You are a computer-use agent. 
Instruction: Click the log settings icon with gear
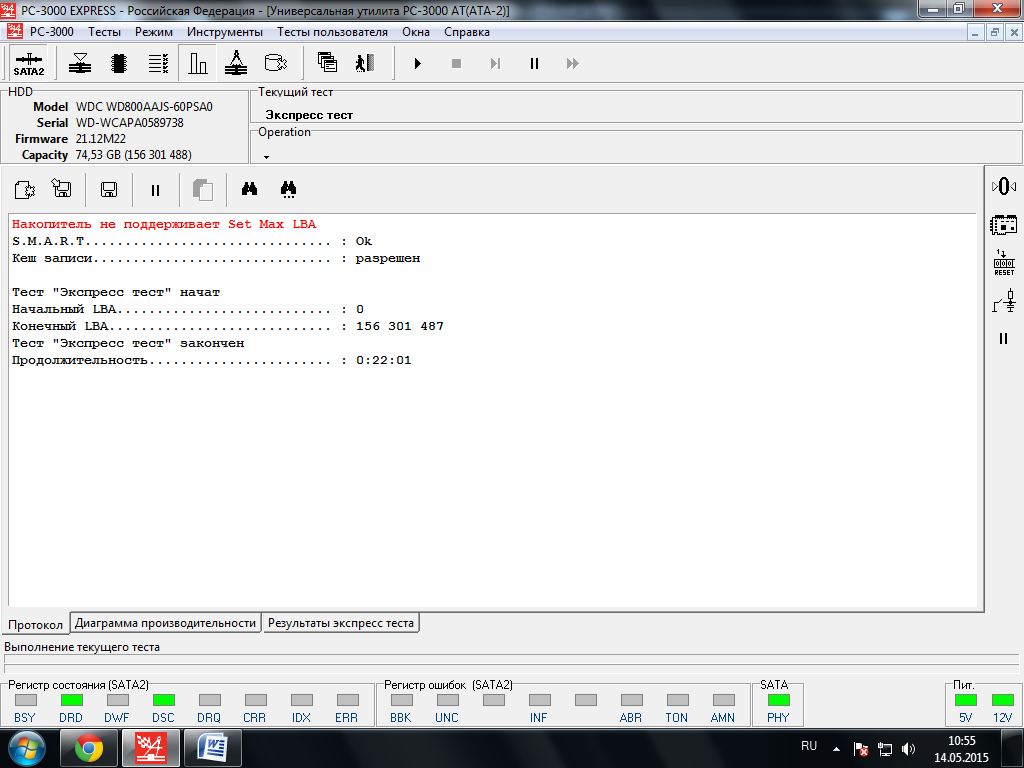point(25,190)
